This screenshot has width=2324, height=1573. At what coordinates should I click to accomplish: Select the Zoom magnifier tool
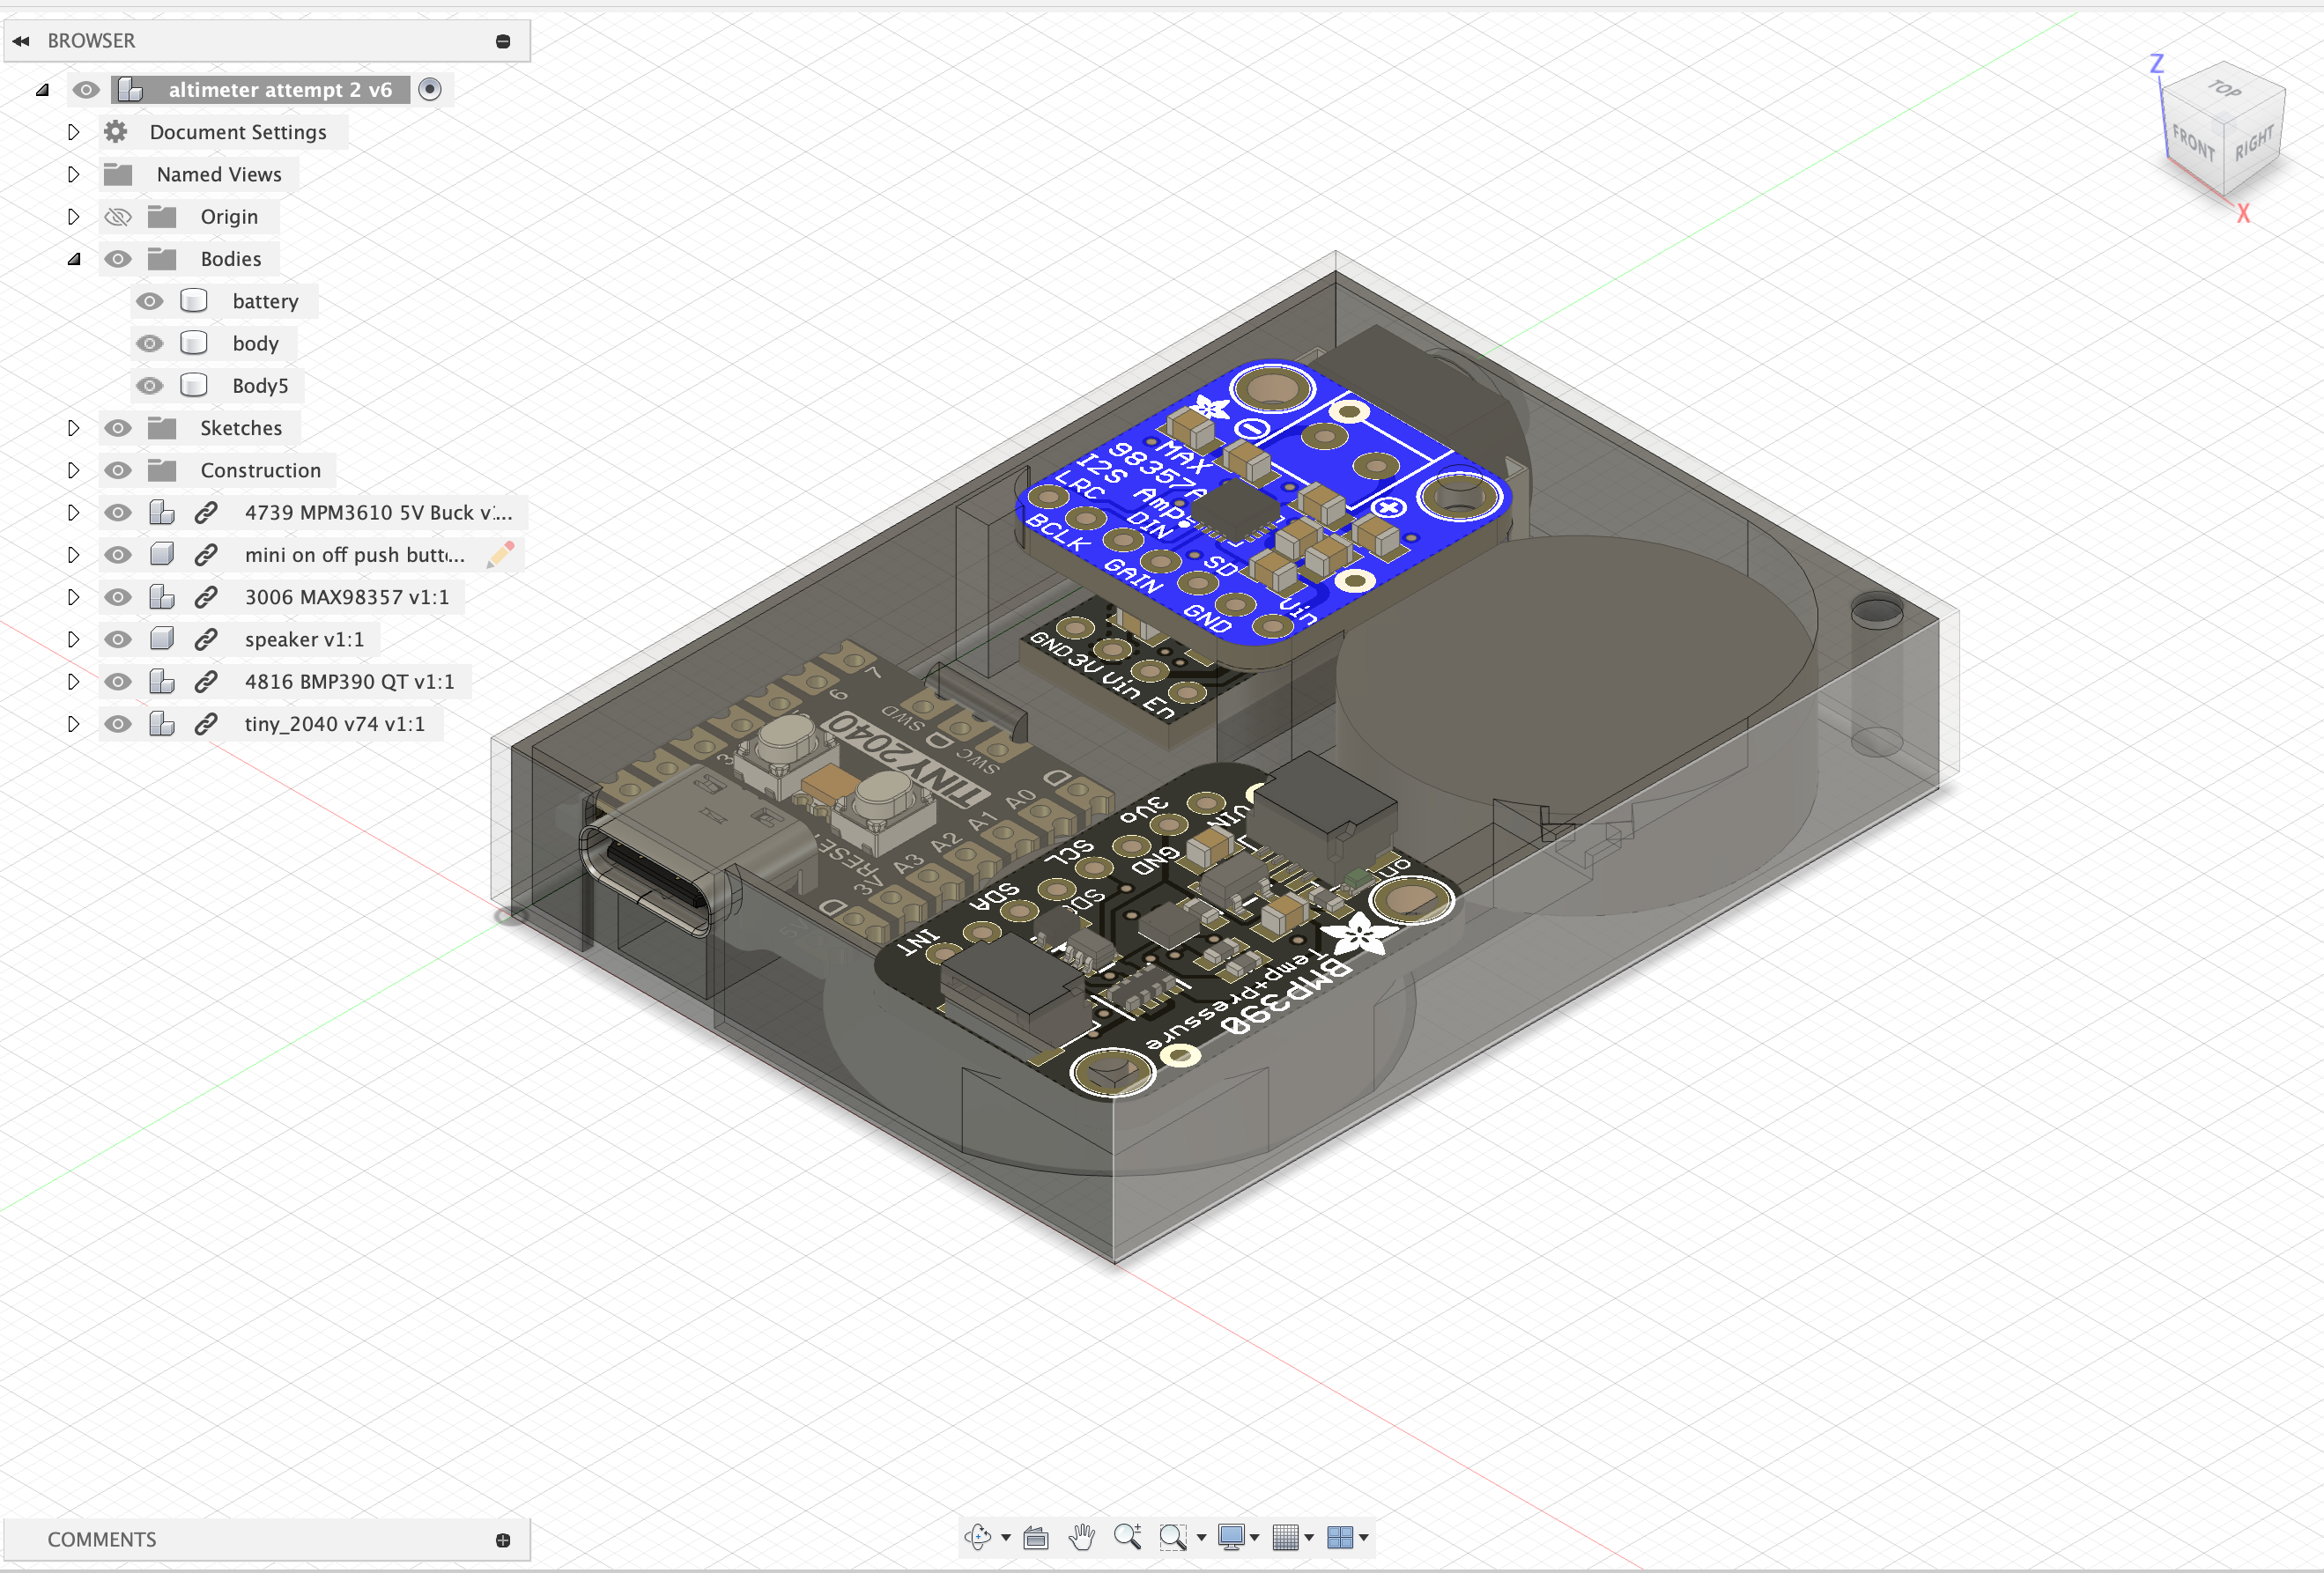pyautogui.click(x=1127, y=1537)
